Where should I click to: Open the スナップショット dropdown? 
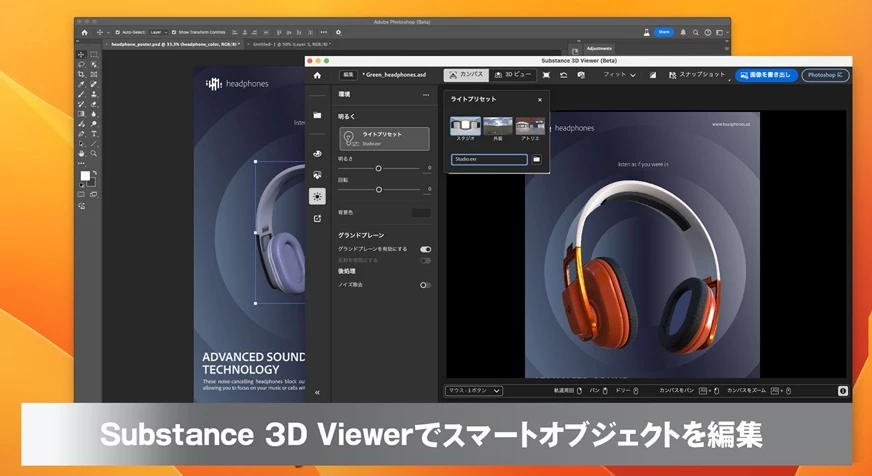(698, 75)
